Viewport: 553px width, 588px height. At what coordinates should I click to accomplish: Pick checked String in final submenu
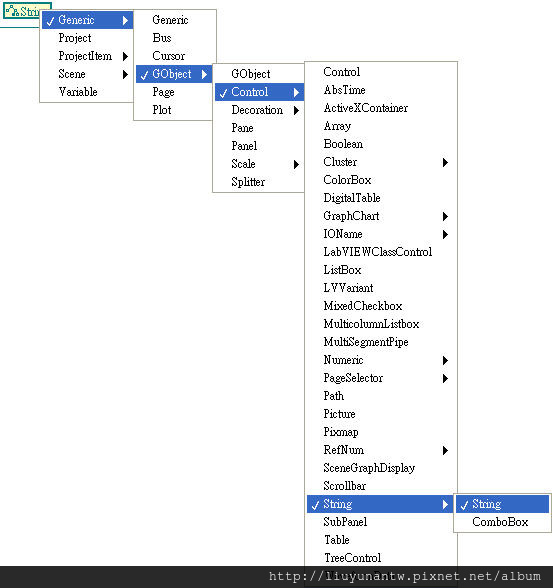502,504
